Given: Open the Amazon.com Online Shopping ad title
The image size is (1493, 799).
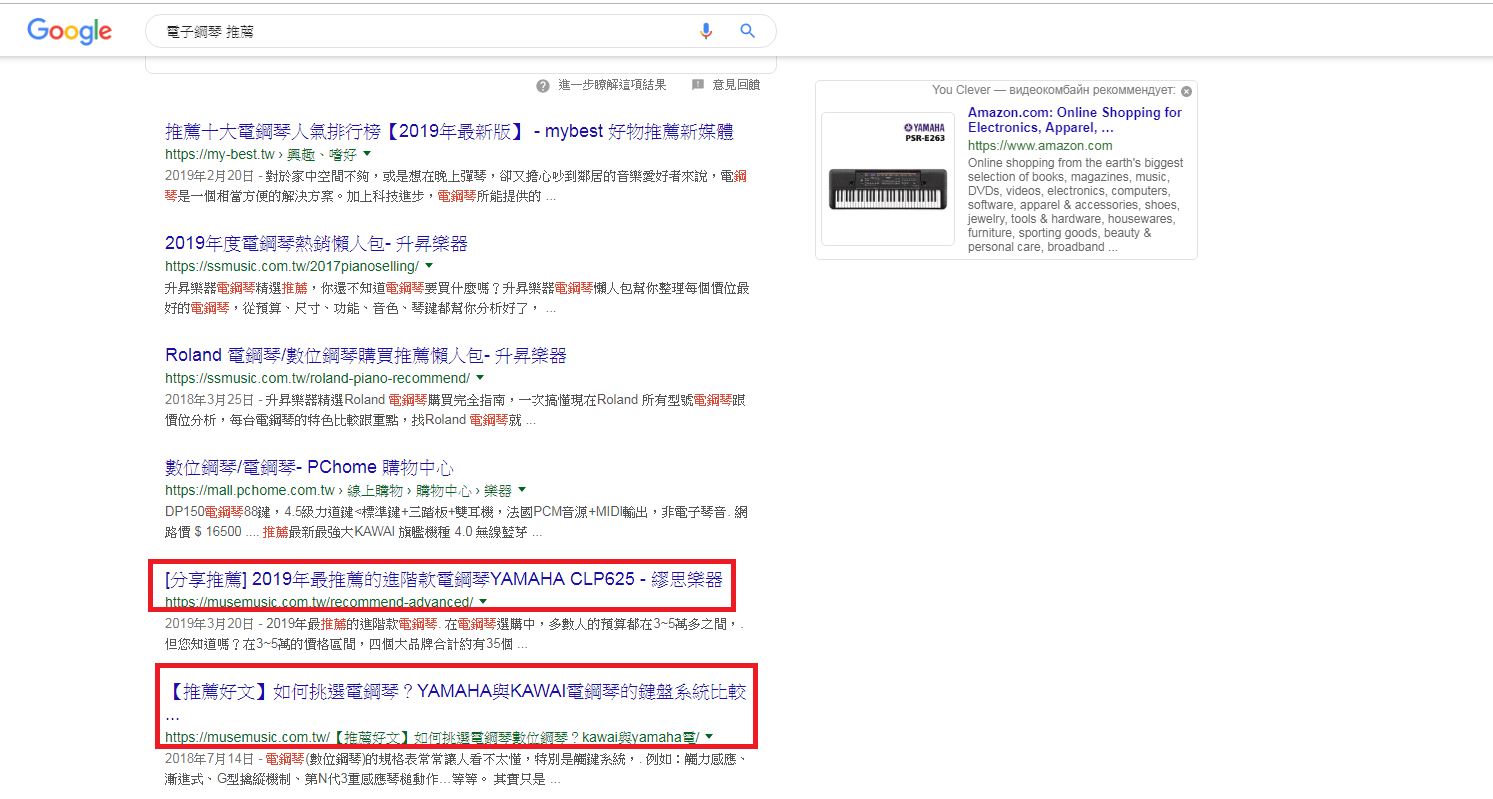Looking at the screenshot, I should pos(1075,120).
